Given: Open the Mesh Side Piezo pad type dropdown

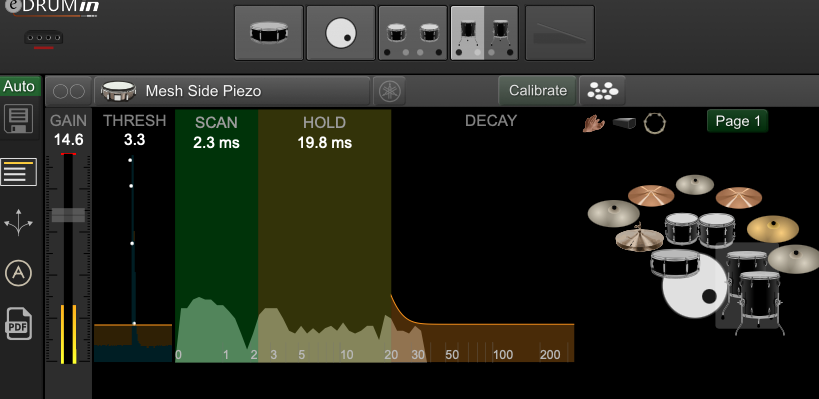Looking at the screenshot, I should 232,91.
